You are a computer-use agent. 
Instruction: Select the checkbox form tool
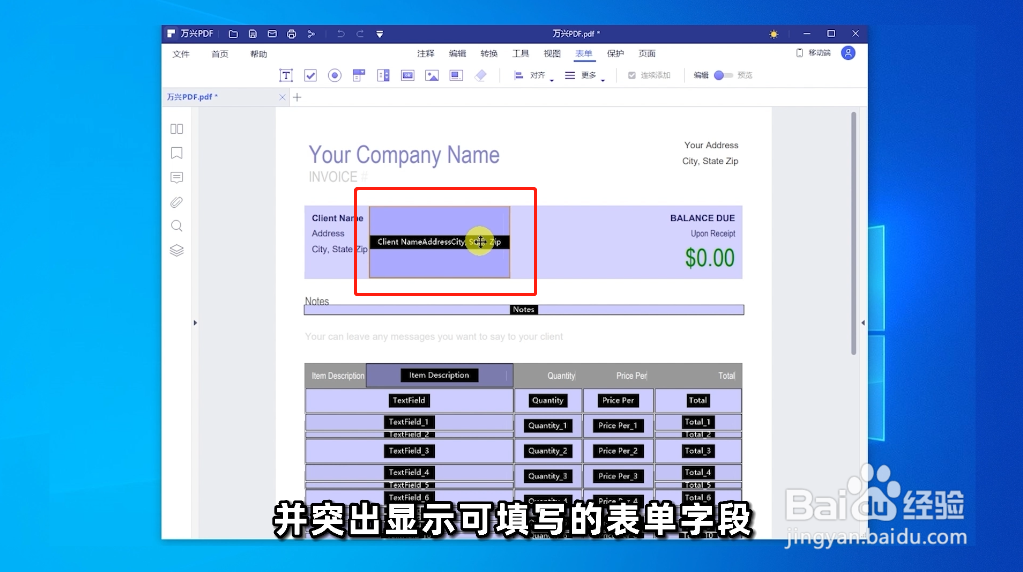pyautogui.click(x=311, y=76)
